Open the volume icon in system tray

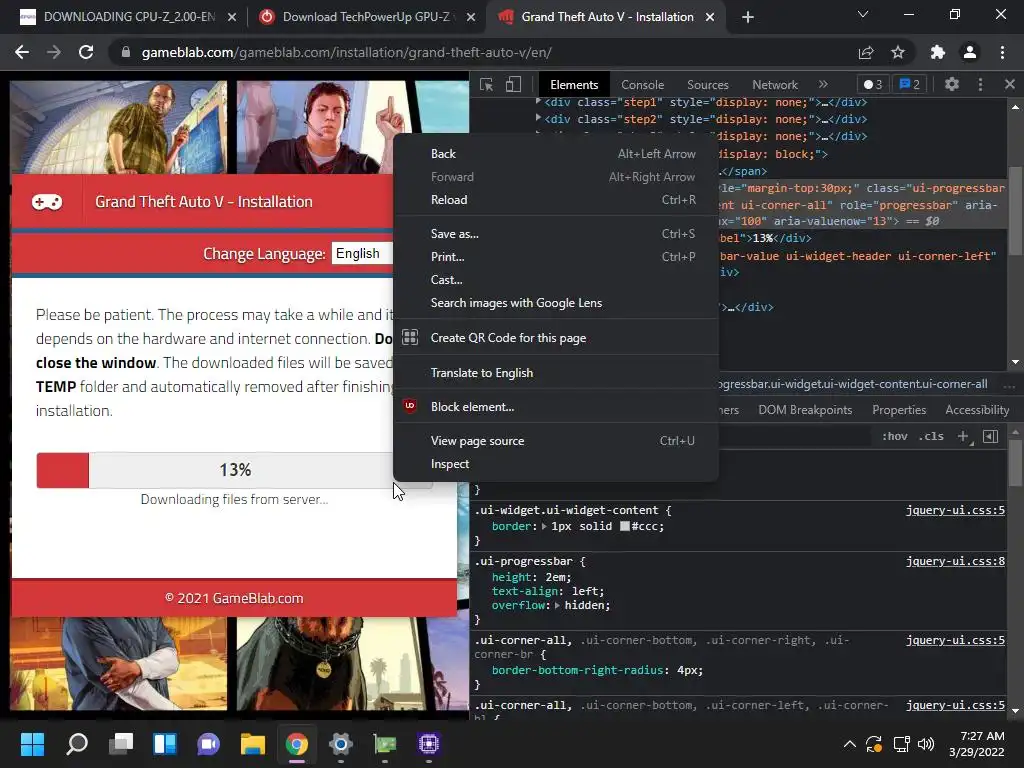(x=926, y=744)
